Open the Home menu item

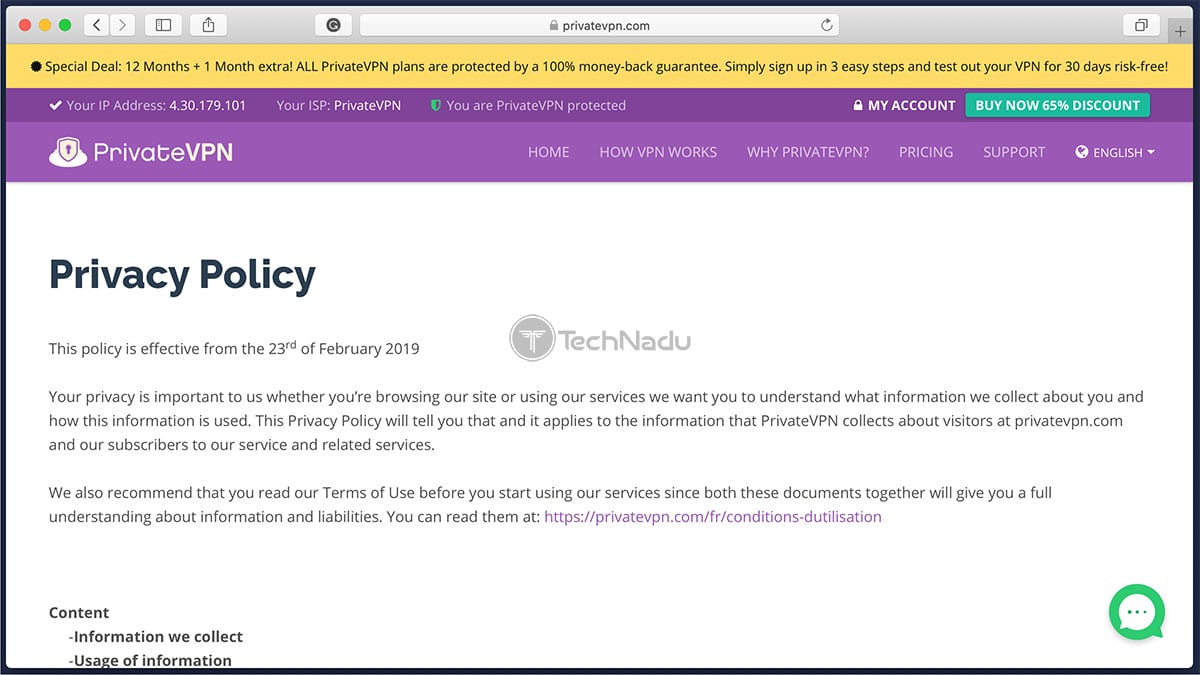click(548, 152)
